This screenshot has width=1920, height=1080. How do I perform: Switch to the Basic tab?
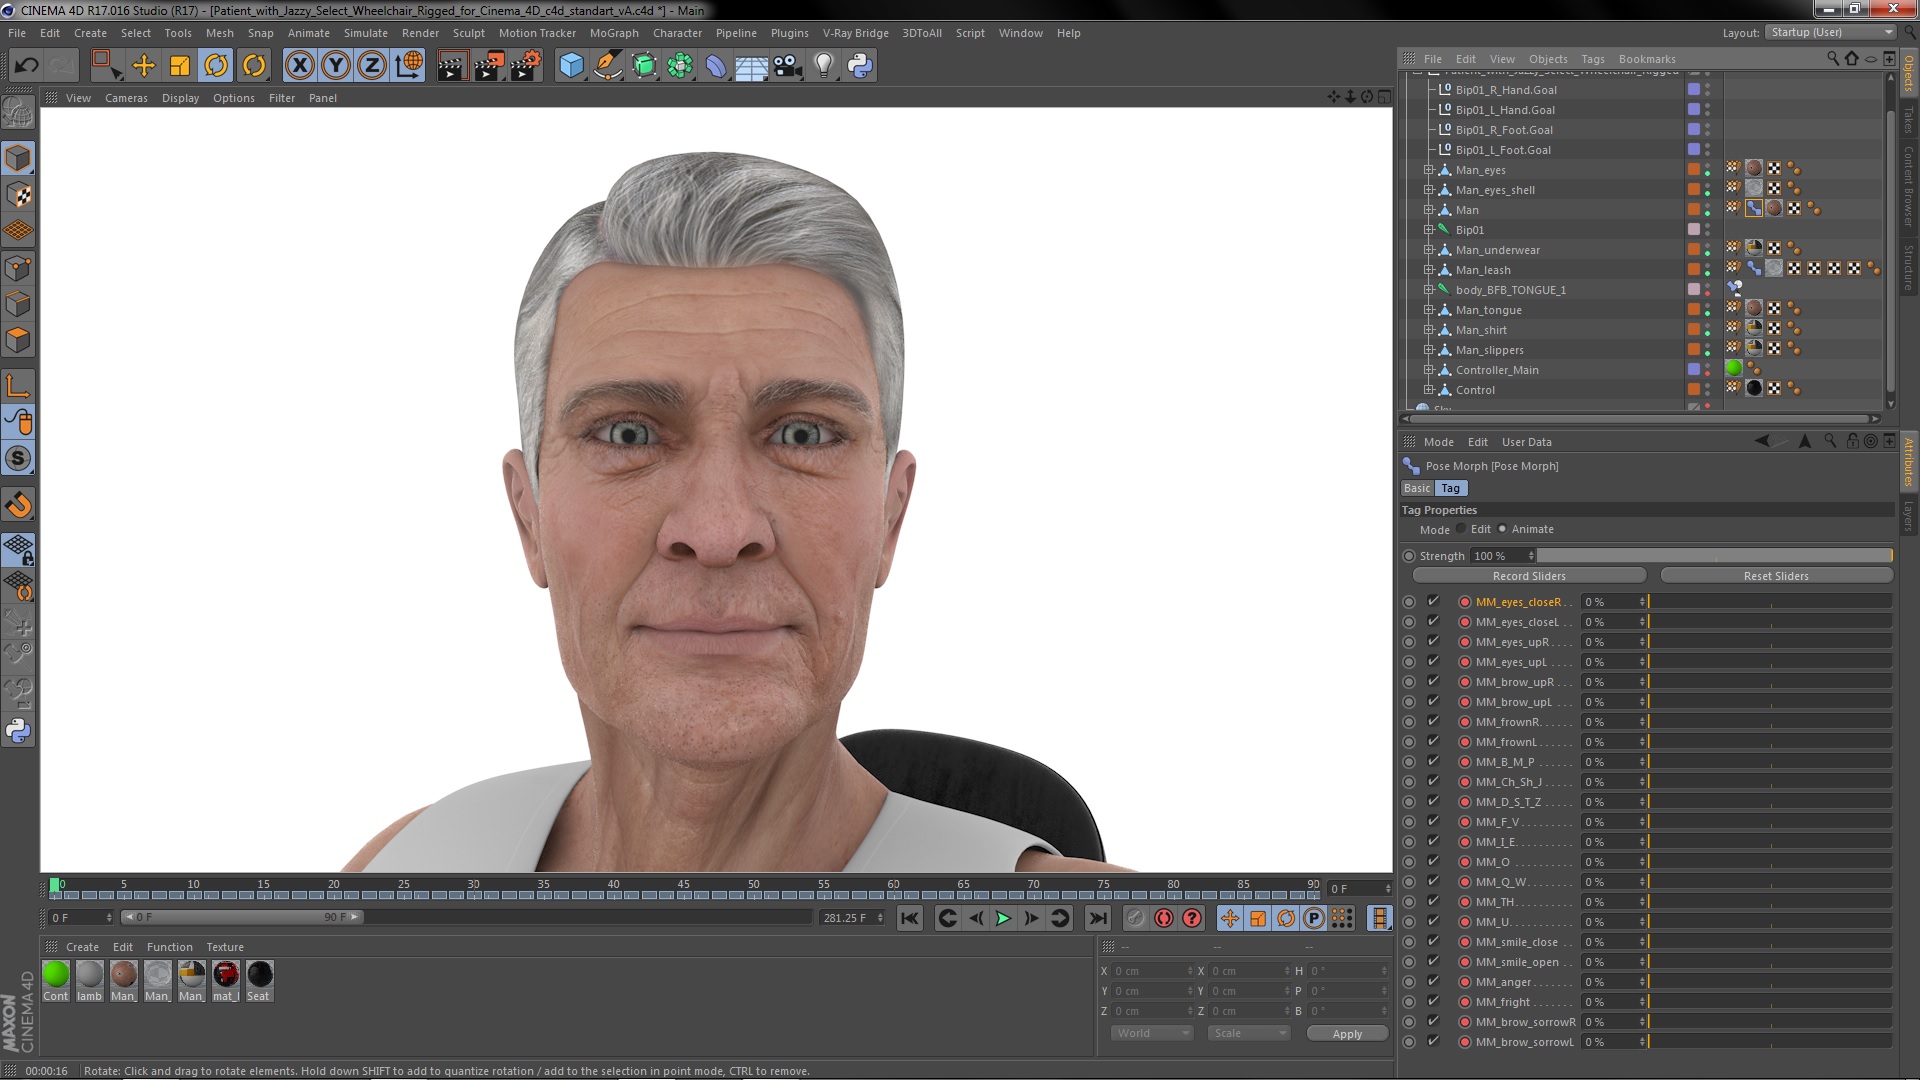click(1417, 488)
